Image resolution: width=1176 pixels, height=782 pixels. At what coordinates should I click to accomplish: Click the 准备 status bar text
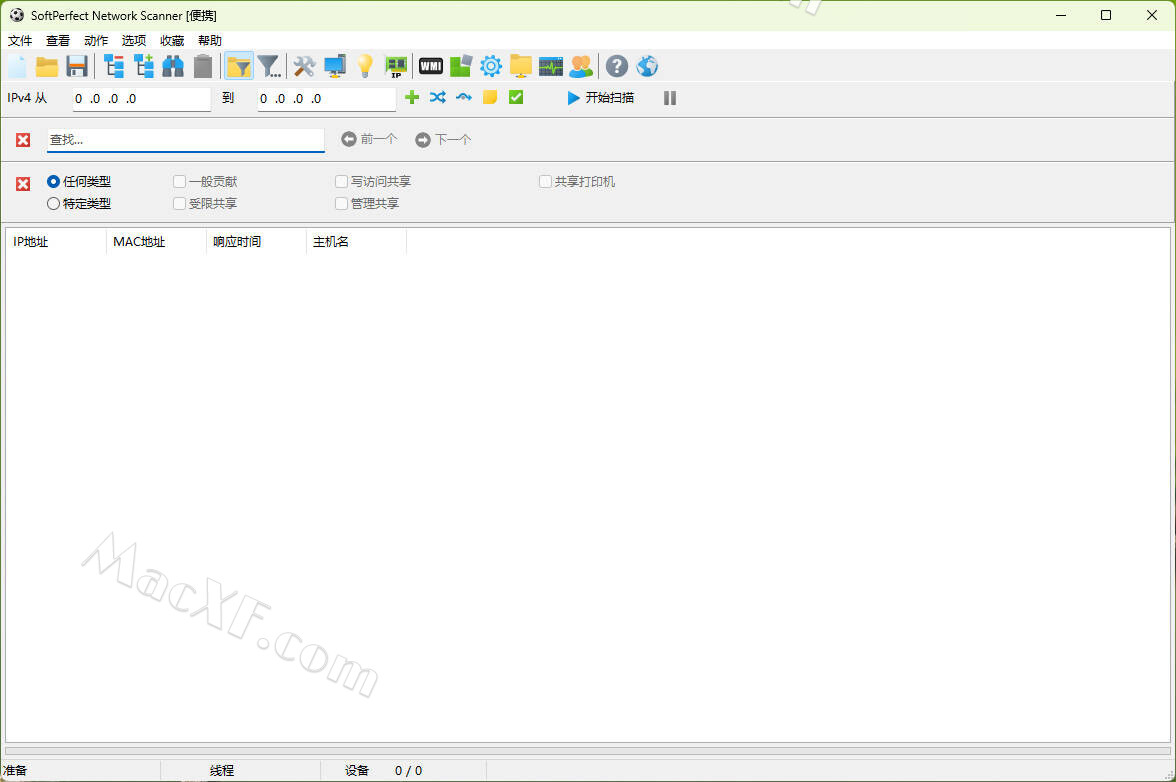coord(15,771)
